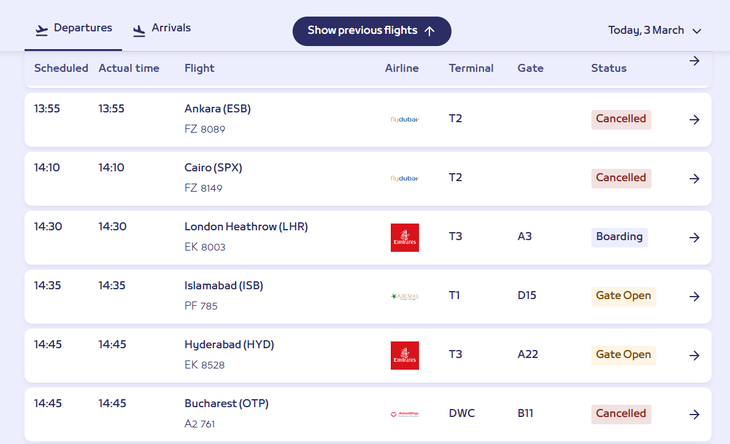730x444 pixels.
Task: Open the Bucharest (OTP) flight entry
Action: tap(226, 404)
